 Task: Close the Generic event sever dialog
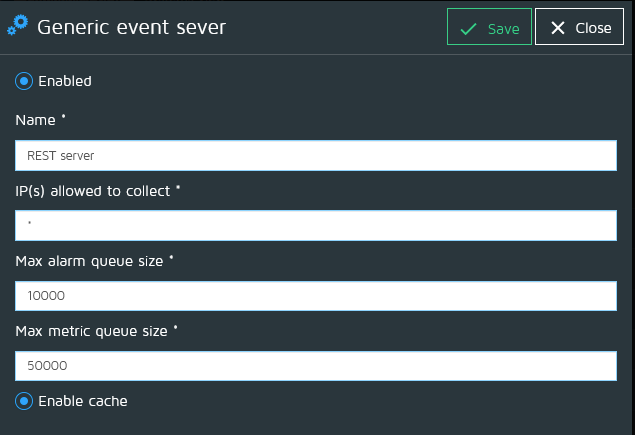click(579, 27)
